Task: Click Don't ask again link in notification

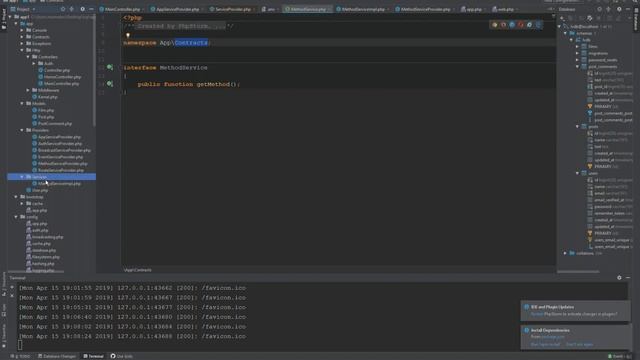Action: coord(579,344)
